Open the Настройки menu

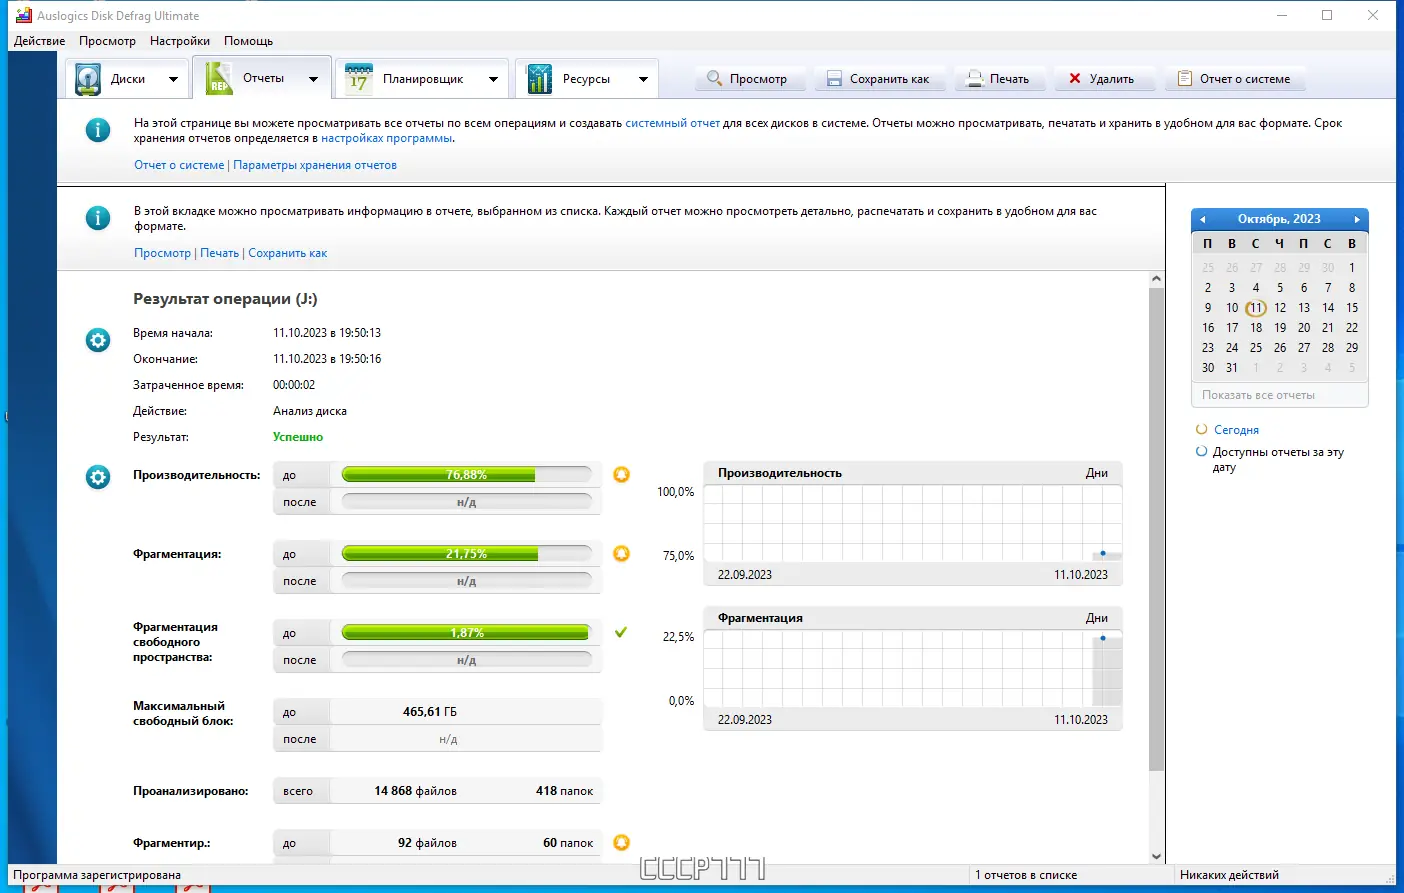pyautogui.click(x=180, y=41)
